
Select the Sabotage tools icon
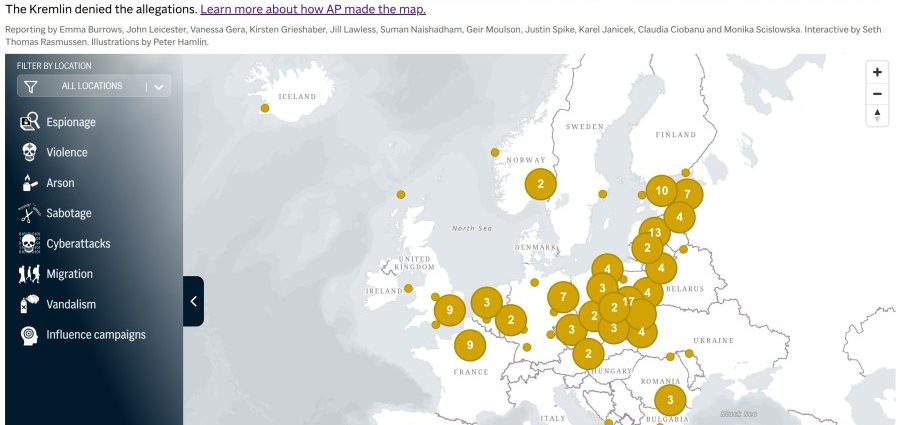point(29,213)
